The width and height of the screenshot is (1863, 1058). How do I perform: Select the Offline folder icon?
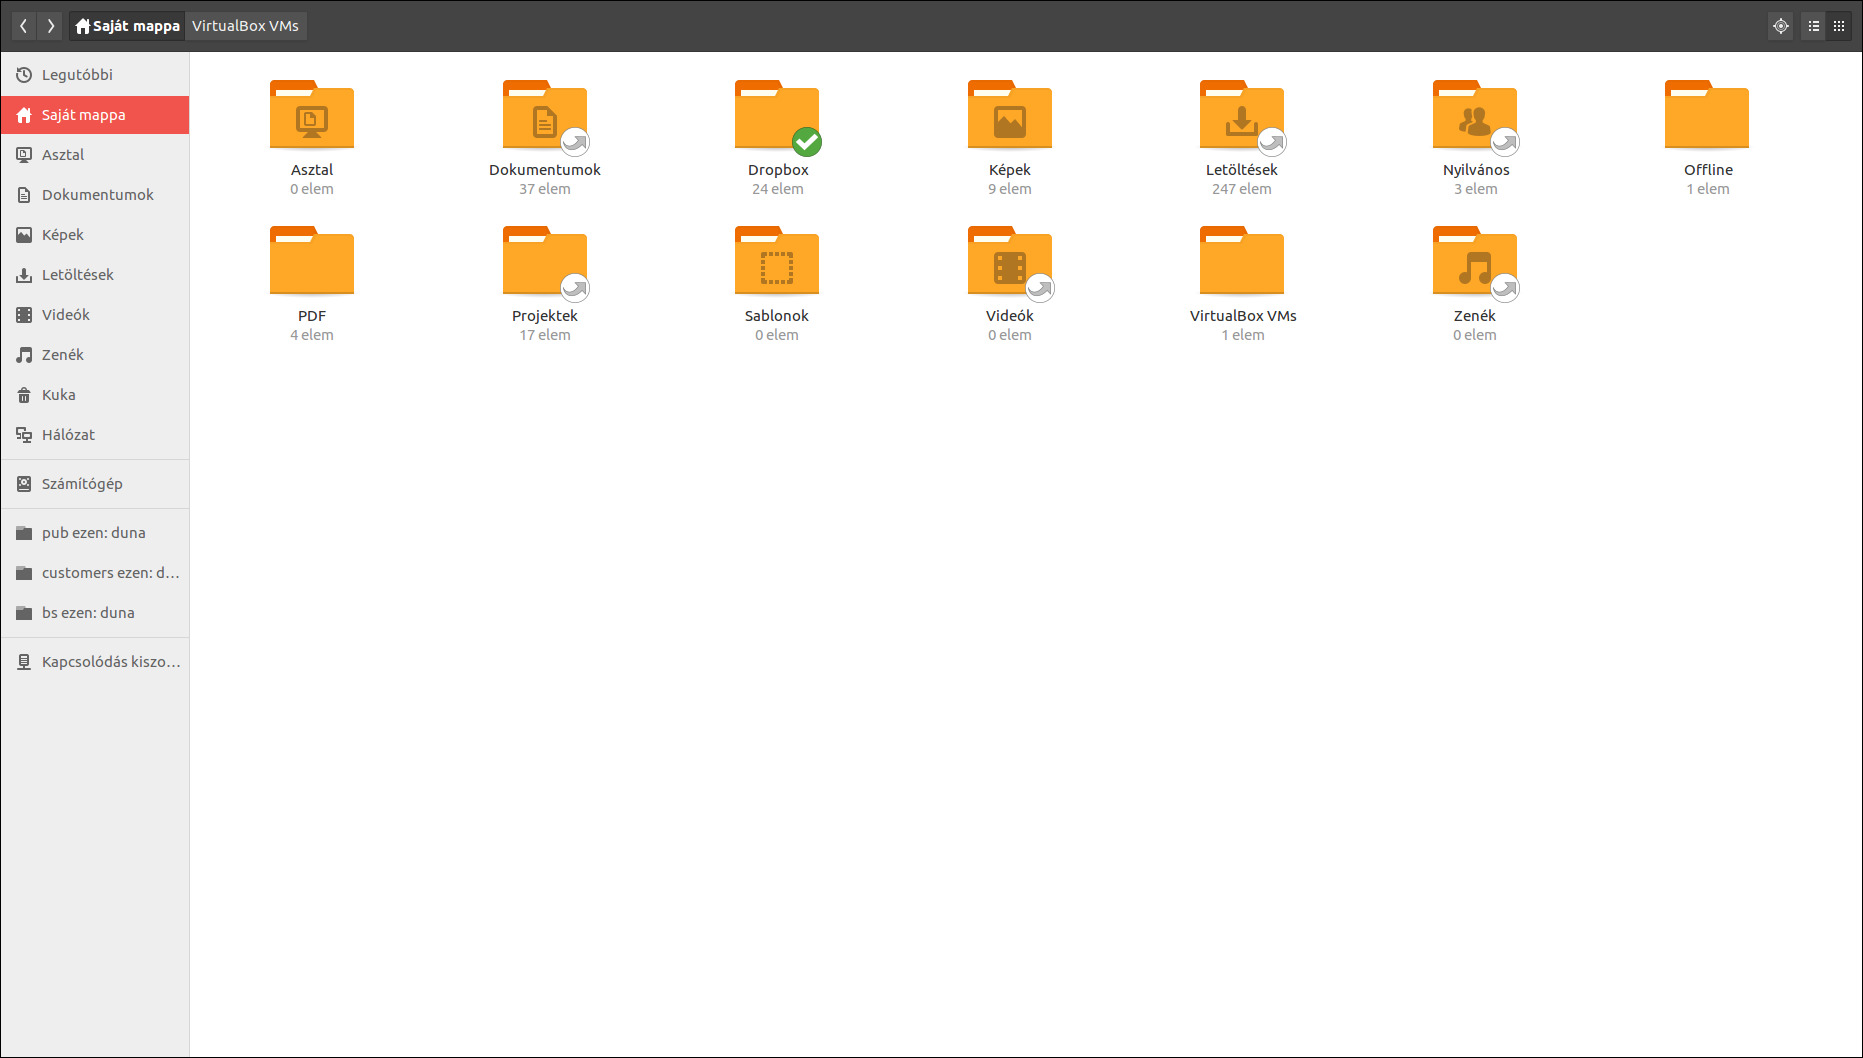pyautogui.click(x=1707, y=115)
